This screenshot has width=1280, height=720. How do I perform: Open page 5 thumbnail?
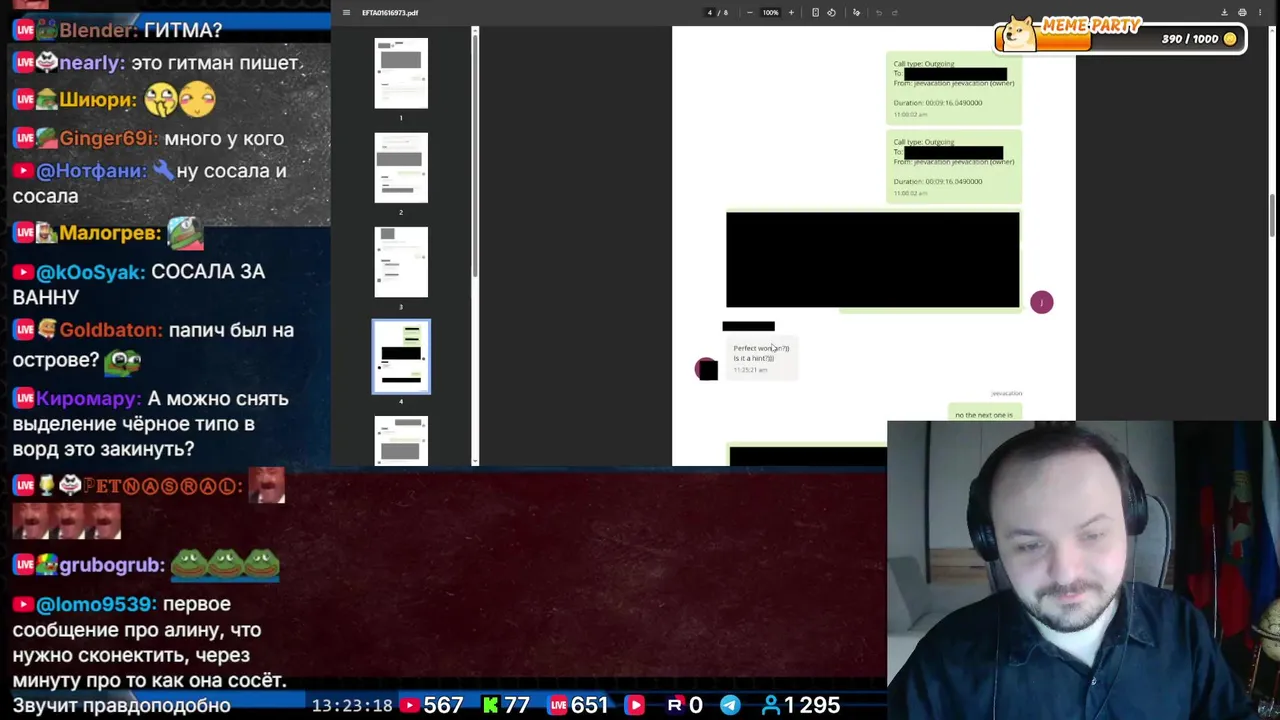click(x=401, y=441)
